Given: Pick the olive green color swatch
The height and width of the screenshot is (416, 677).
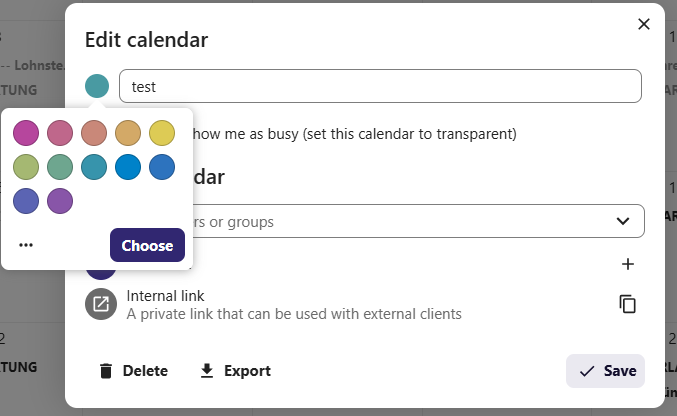Looking at the screenshot, I should click(26, 167).
